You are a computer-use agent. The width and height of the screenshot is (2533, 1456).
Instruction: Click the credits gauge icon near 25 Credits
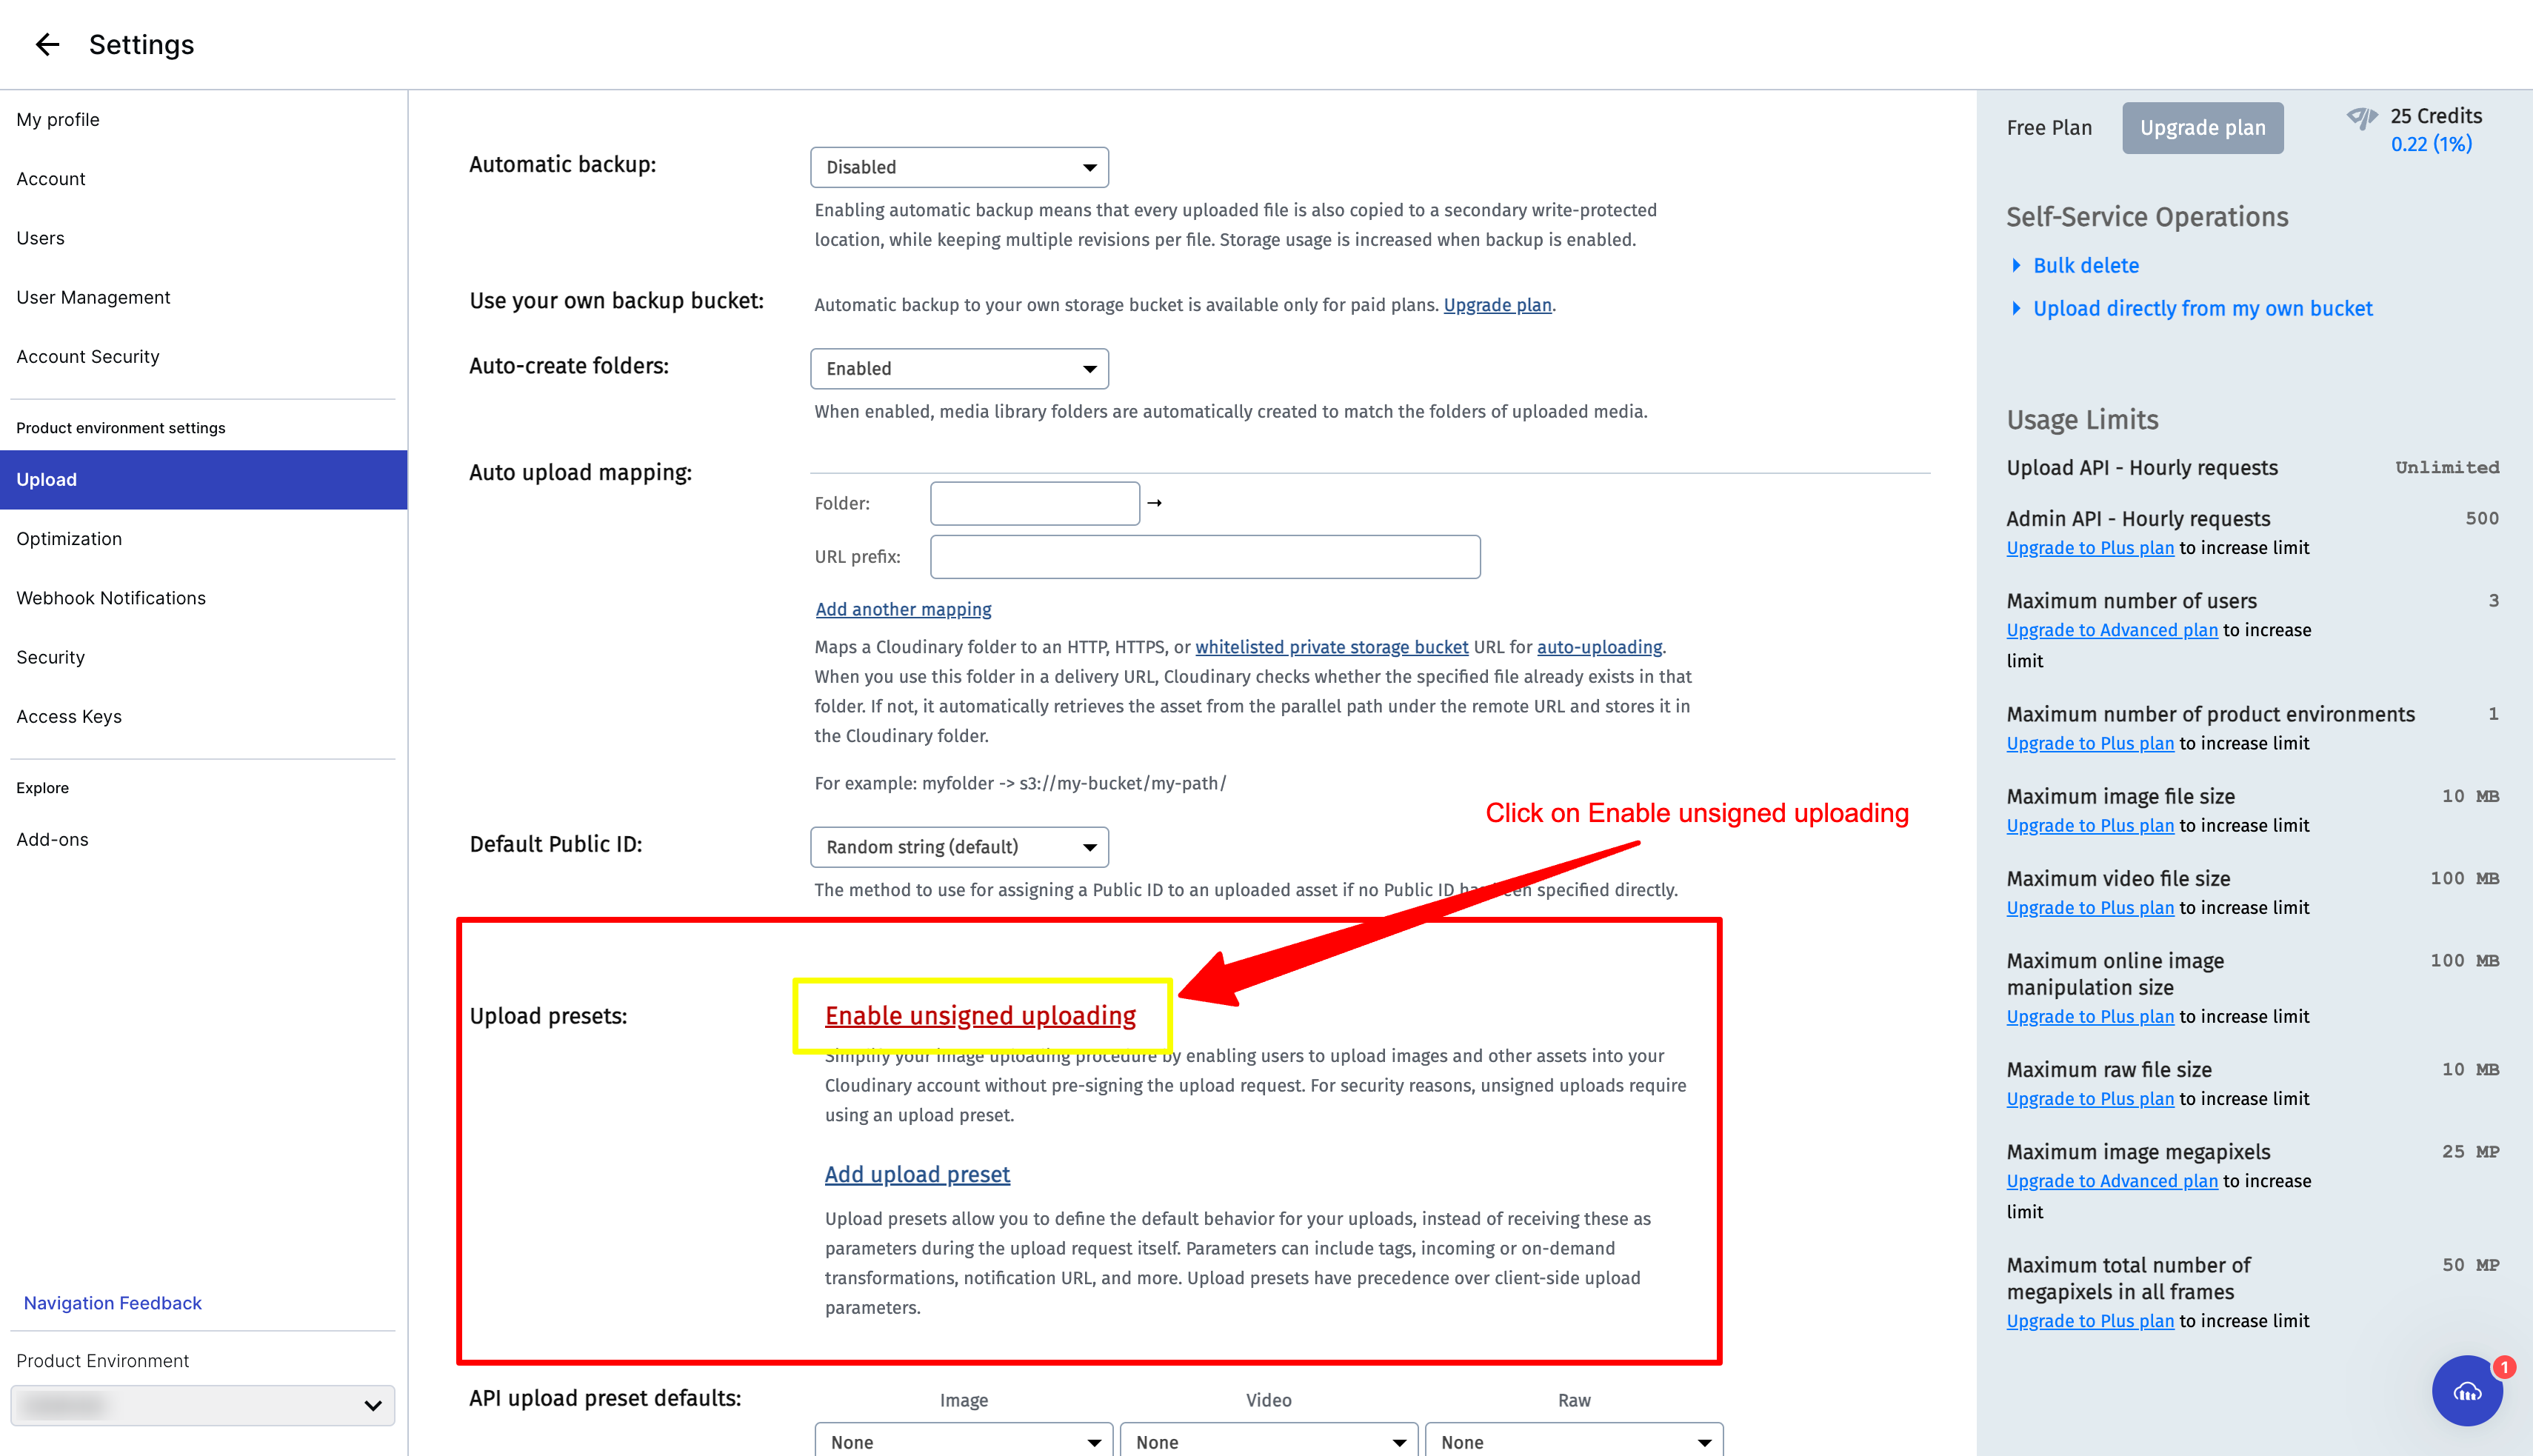(2363, 117)
